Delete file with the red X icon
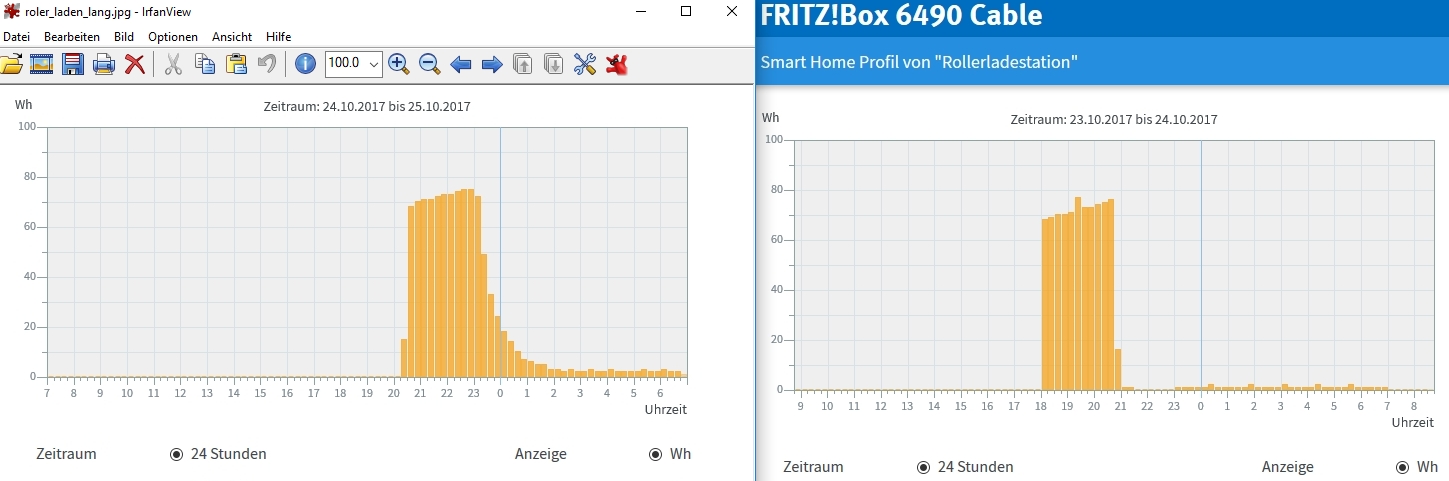The width and height of the screenshot is (1449, 481). [134, 65]
